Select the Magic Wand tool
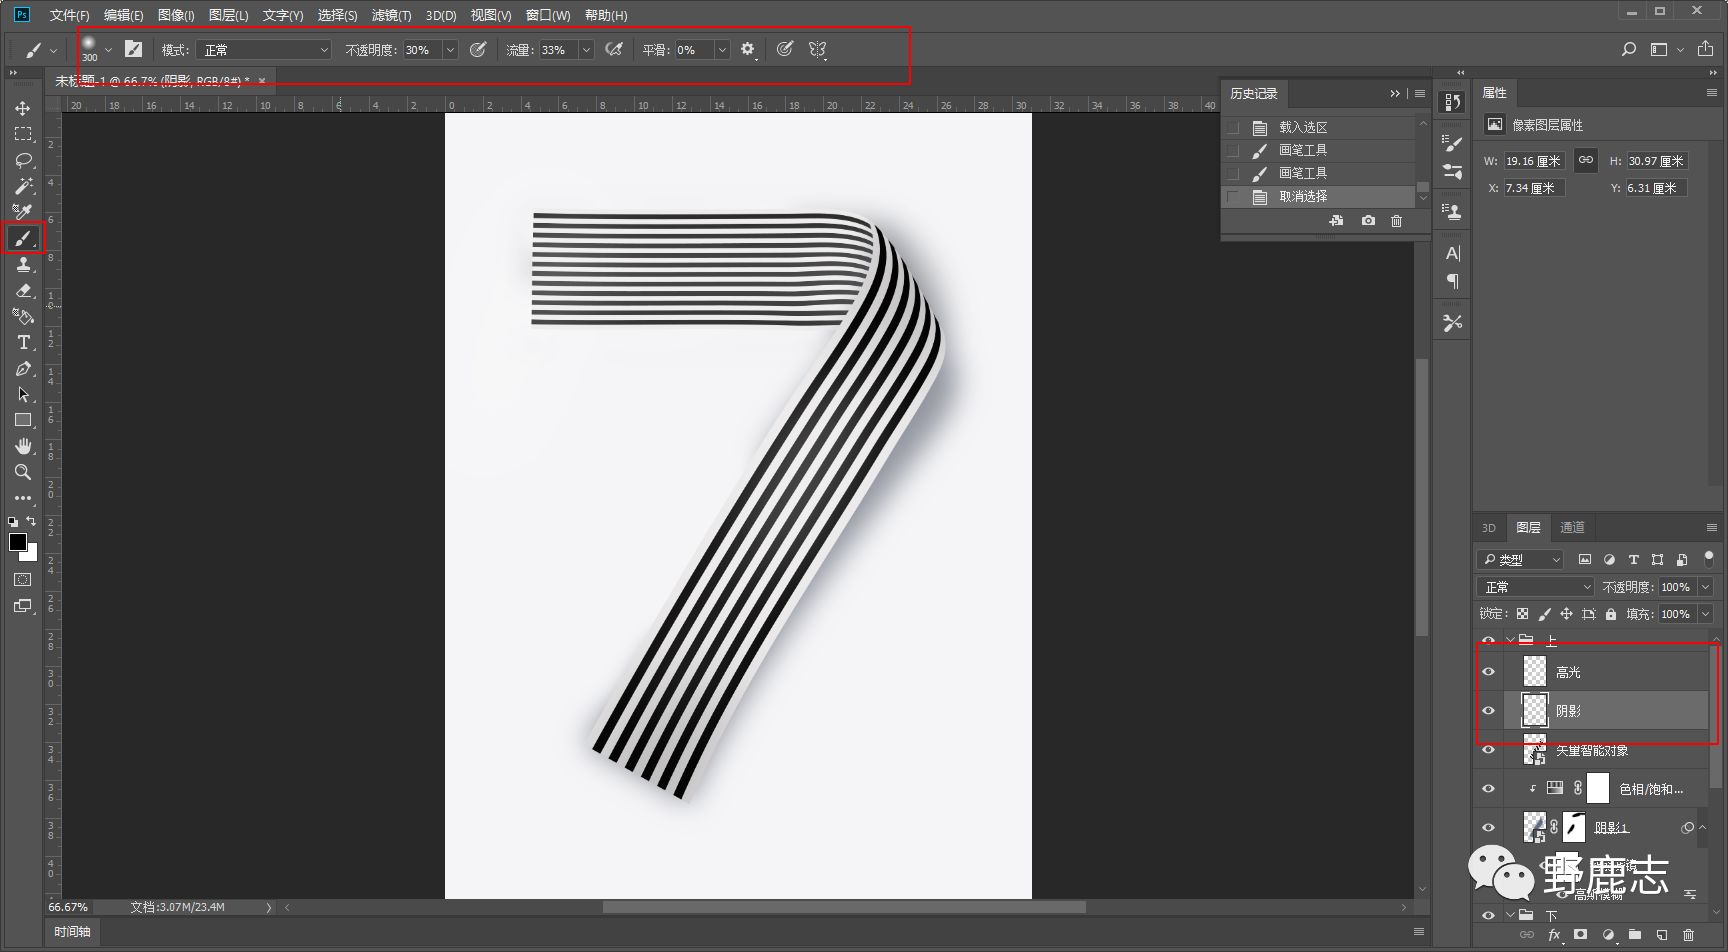This screenshot has height=952, width=1728. pos(23,186)
